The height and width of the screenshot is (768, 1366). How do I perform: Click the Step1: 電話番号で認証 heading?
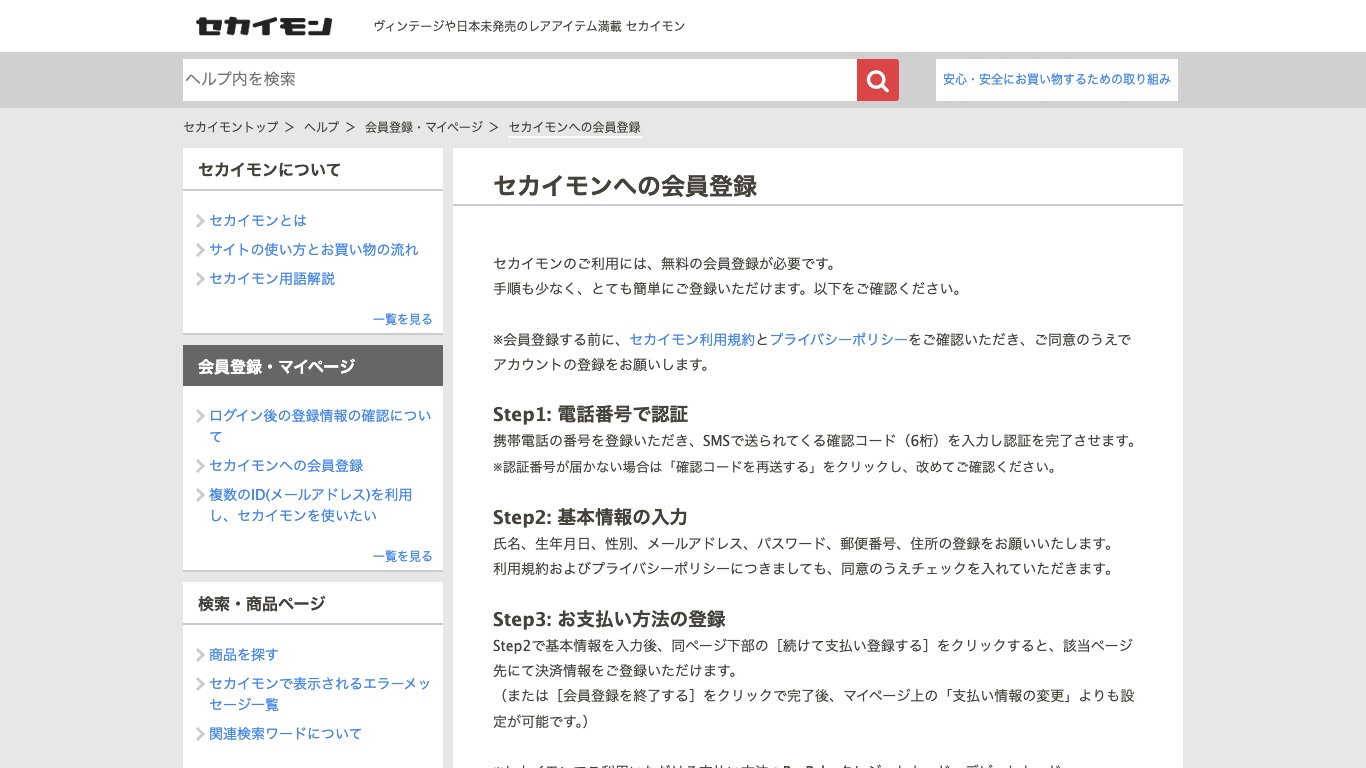click(590, 414)
